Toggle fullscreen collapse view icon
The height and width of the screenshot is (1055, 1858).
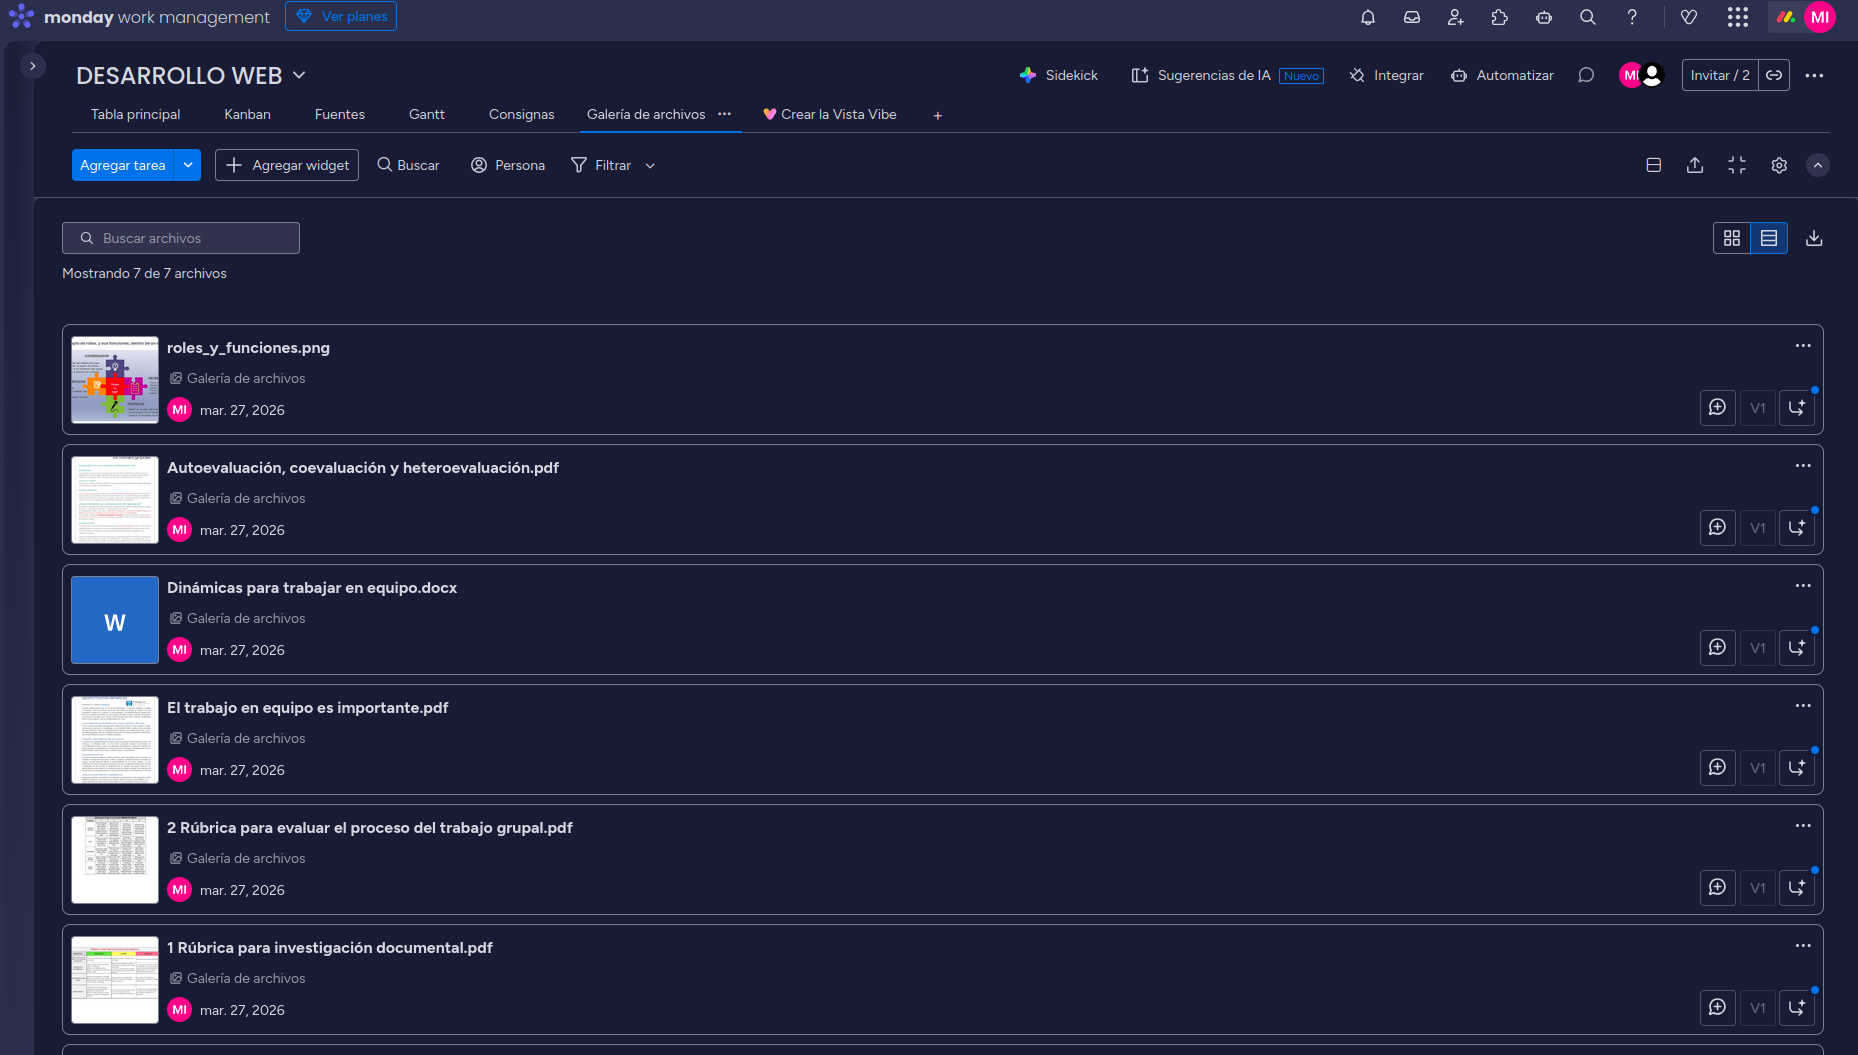click(x=1737, y=165)
